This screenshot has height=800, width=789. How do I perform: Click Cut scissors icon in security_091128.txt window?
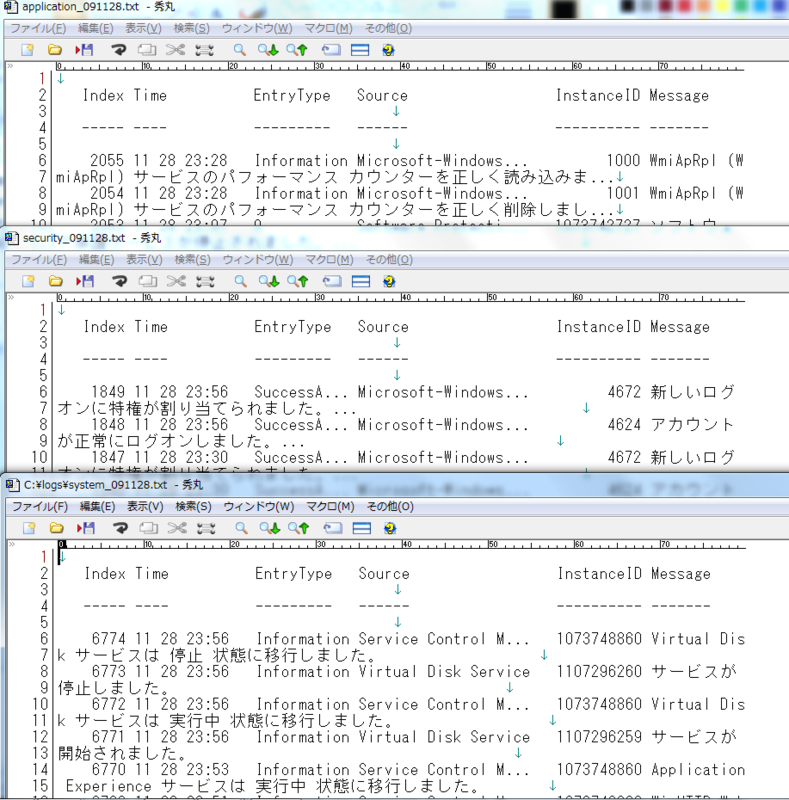(176, 281)
